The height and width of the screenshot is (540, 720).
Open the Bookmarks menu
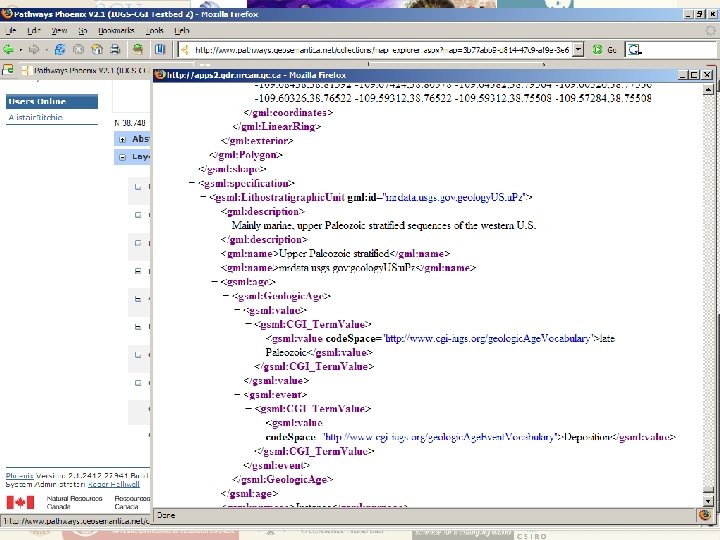click(116, 30)
